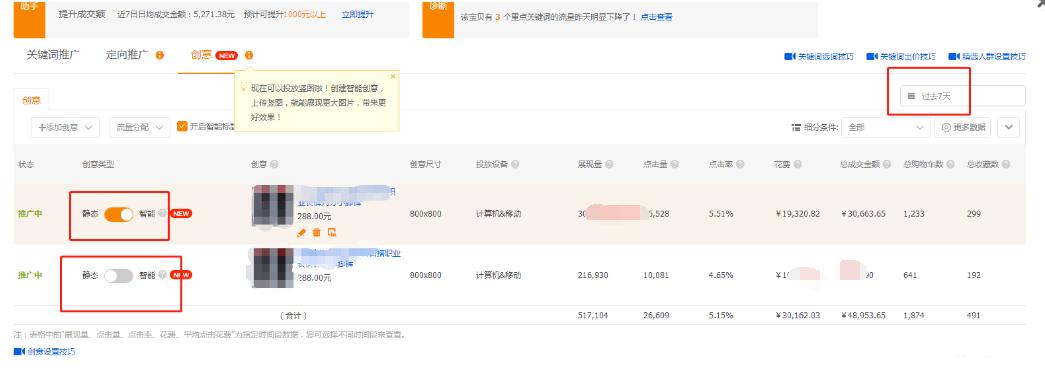Click help icon next to 总收藏数 header
1045x381 pixels.
pos(1006,164)
